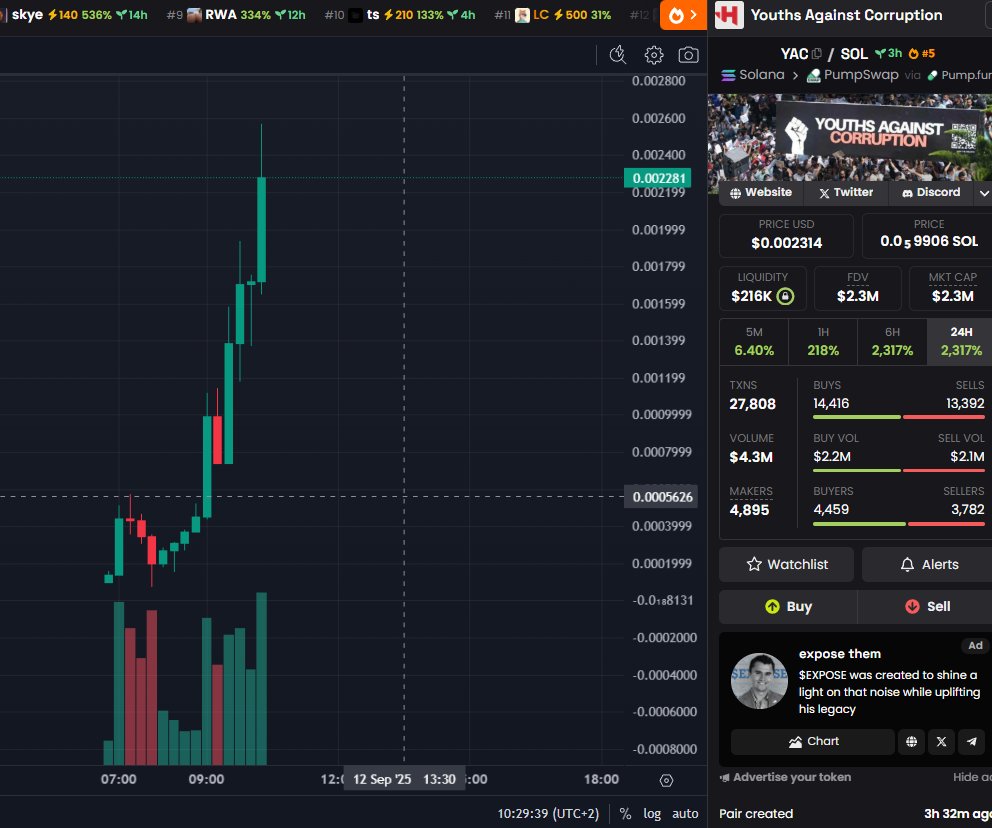Click the skye trending token
The image size is (992, 828).
(x=77, y=15)
